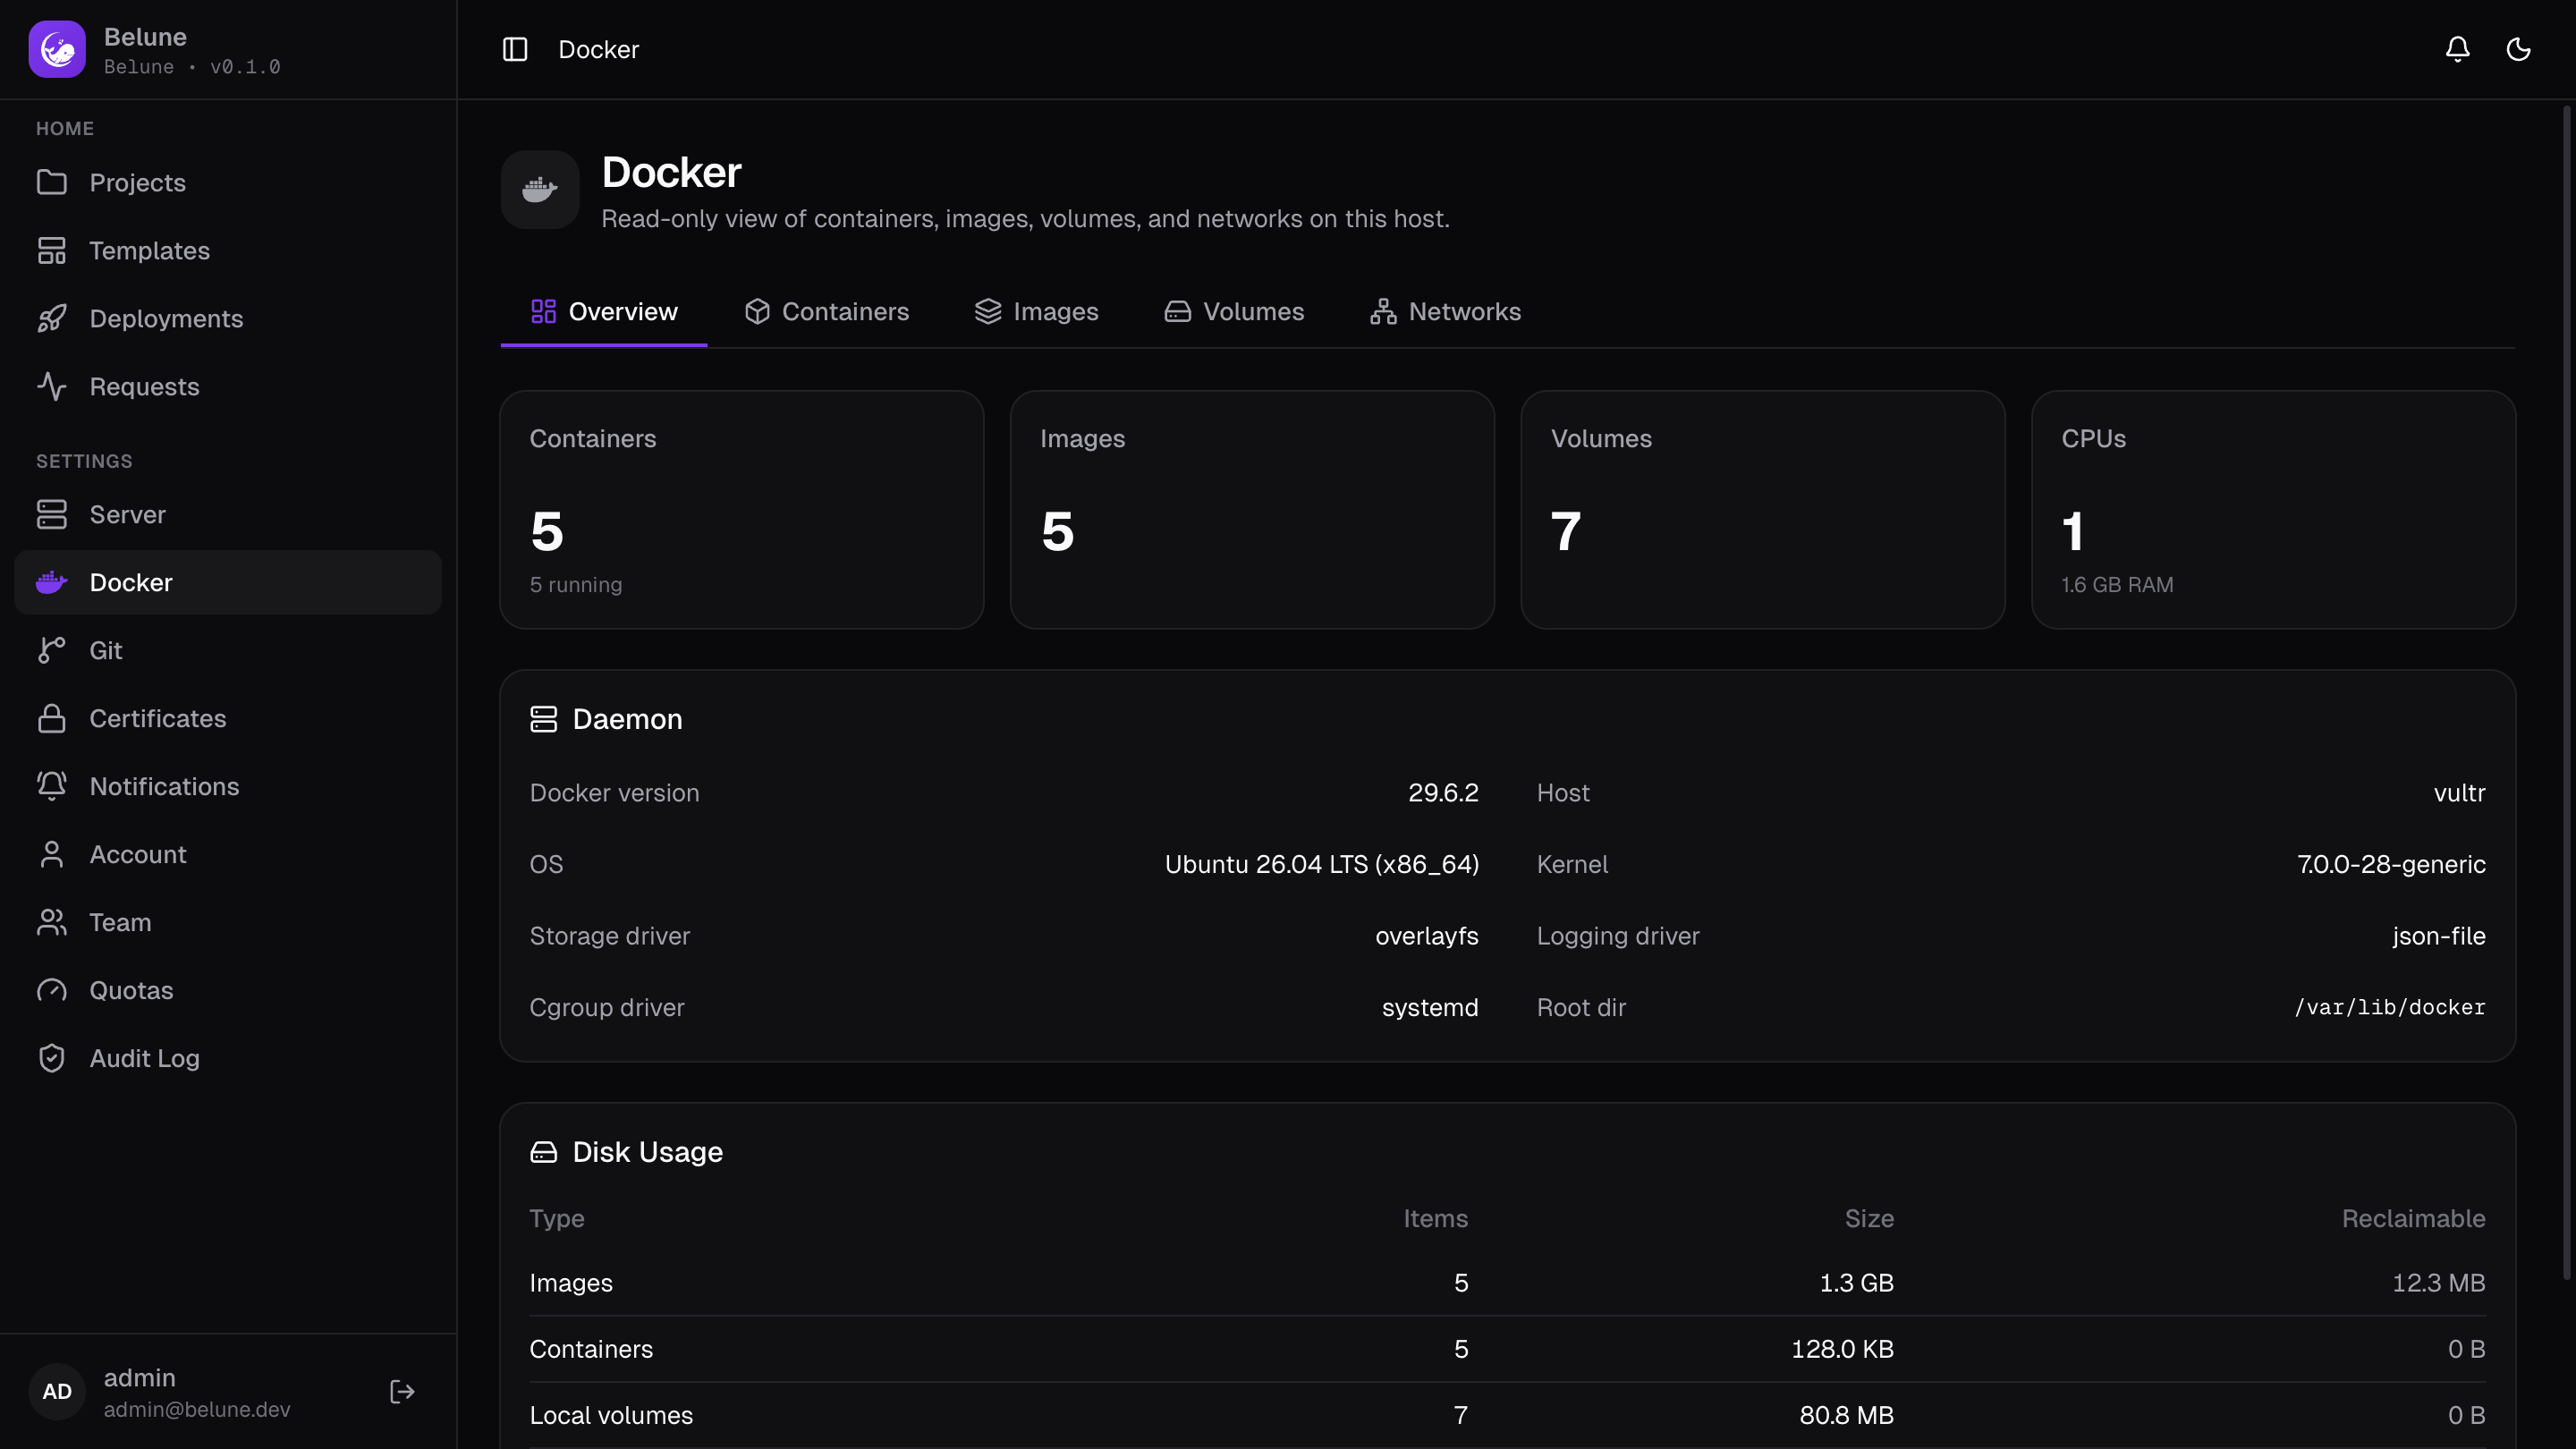Open the Projects page
The image size is (2576, 1449).
point(228,182)
